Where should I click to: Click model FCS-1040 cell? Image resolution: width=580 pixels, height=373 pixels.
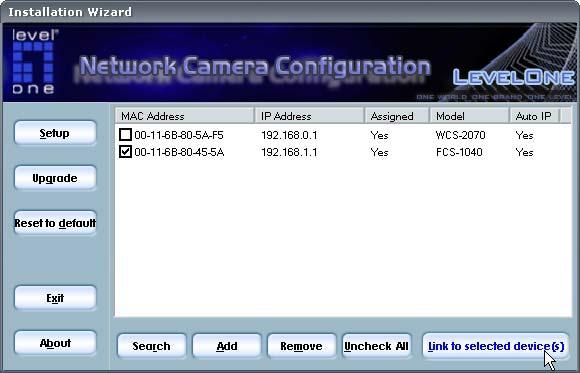coord(459,152)
